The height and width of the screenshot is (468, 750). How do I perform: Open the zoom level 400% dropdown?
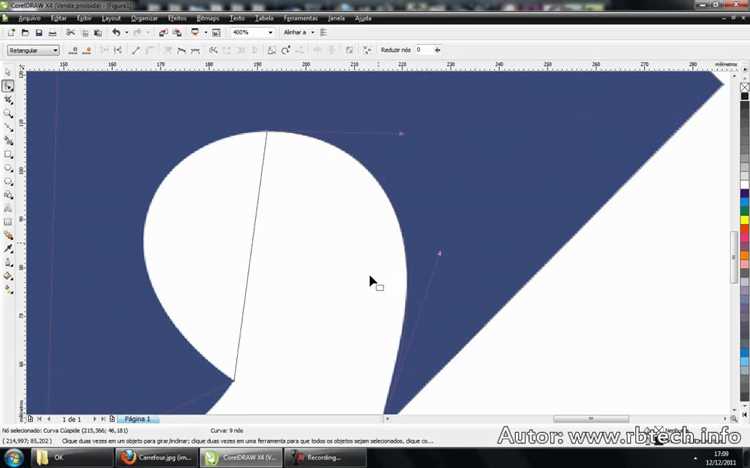tap(253, 33)
